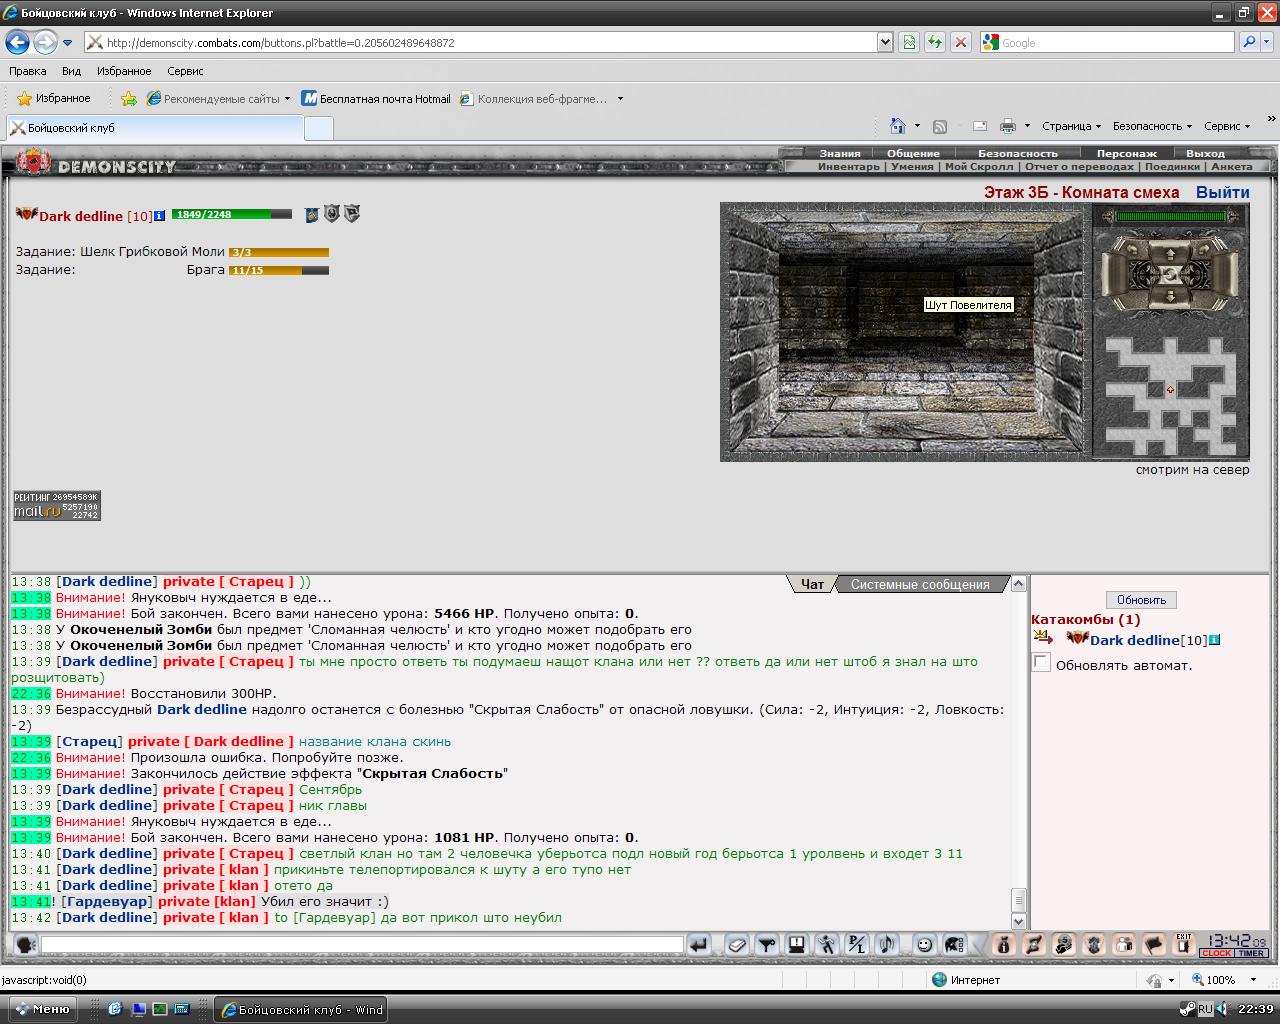Open the Знания game menu
Screen dimensions: 1280x1024
coord(840,153)
